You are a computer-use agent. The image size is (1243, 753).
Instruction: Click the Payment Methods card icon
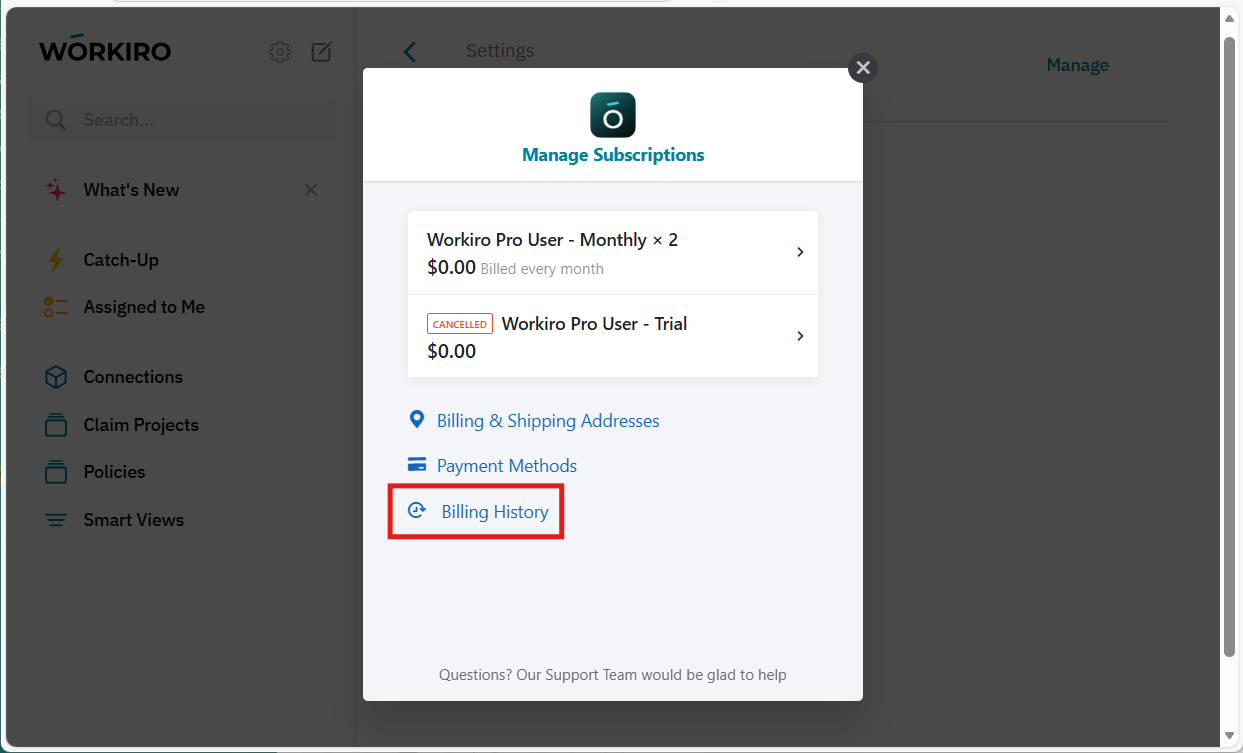point(417,465)
